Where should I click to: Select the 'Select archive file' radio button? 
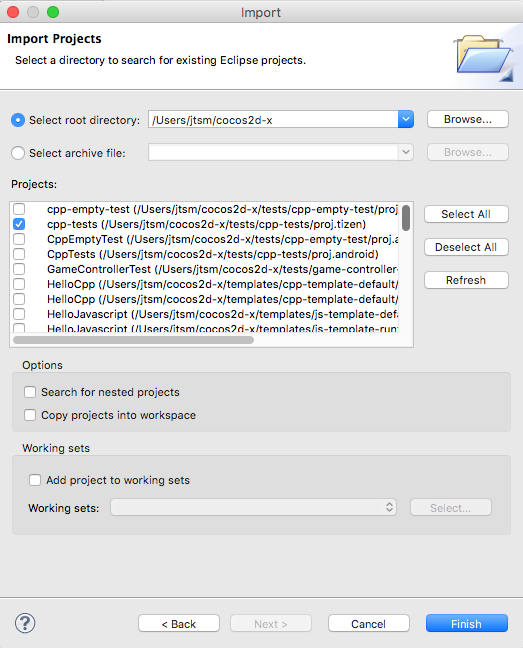(18, 153)
